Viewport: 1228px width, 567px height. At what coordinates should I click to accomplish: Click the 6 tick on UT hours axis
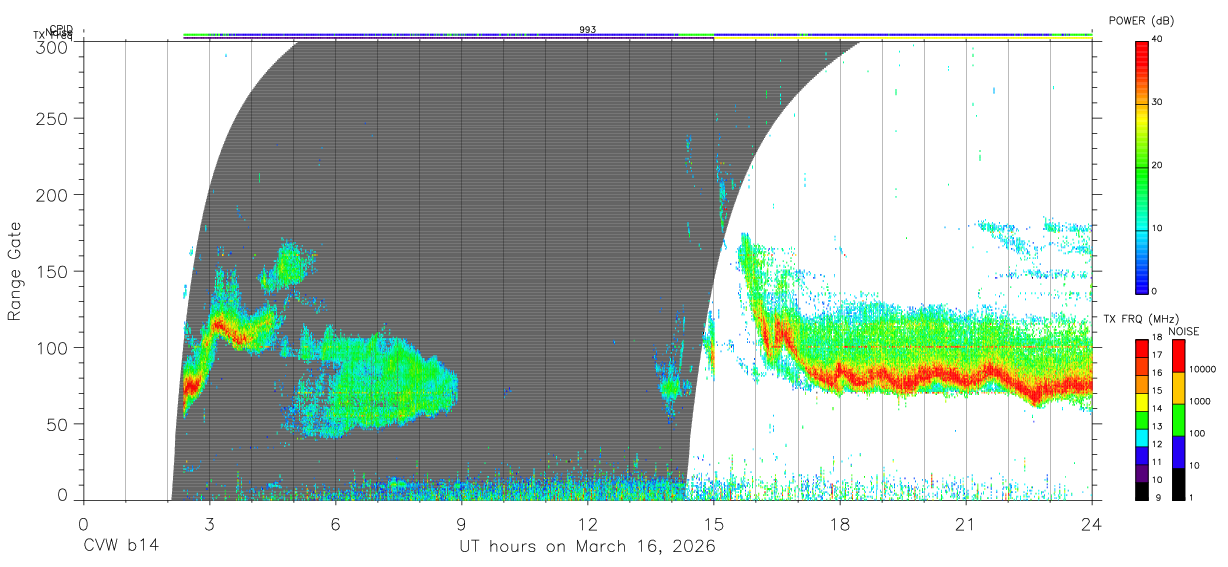(335, 524)
